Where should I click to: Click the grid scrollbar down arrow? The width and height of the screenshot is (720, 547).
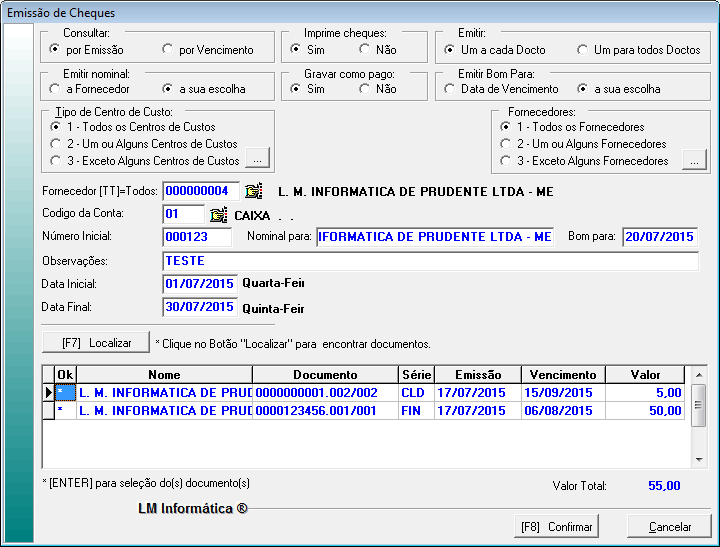click(x=699, y=459)
